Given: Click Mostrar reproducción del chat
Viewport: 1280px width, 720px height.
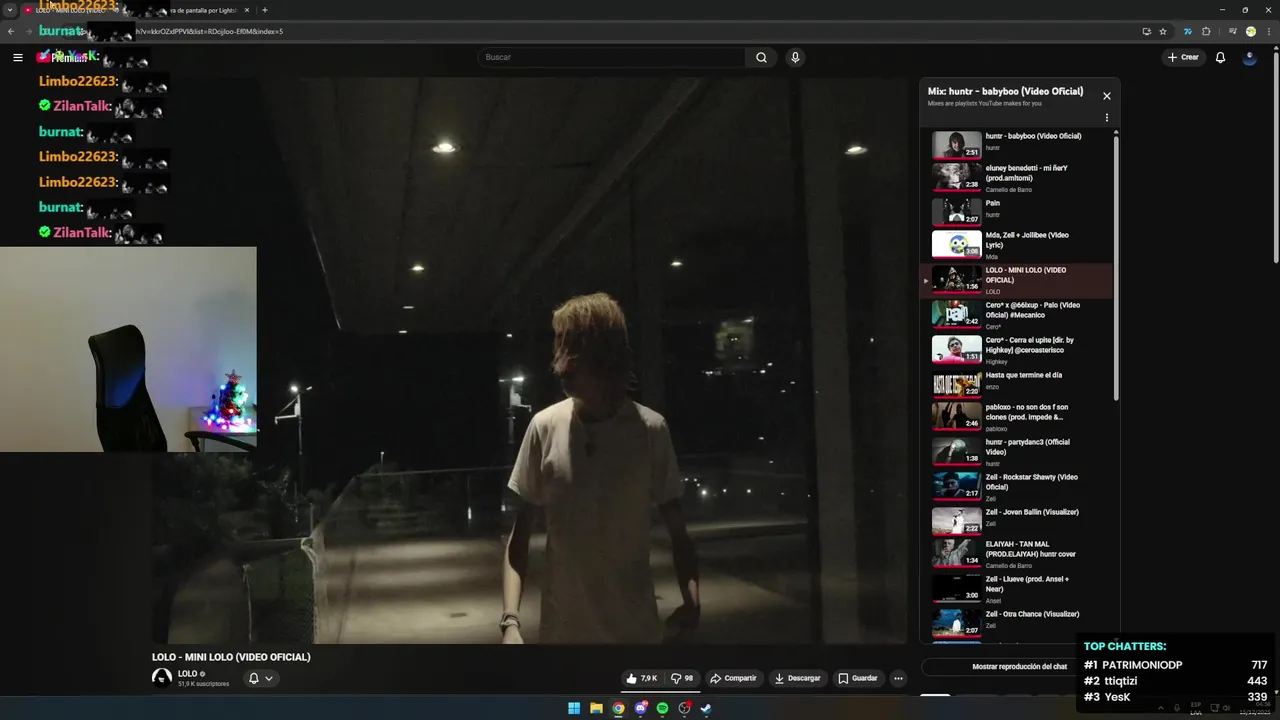Looking at the screenshot, I should pyautogui.click(x=1019, y=666).
